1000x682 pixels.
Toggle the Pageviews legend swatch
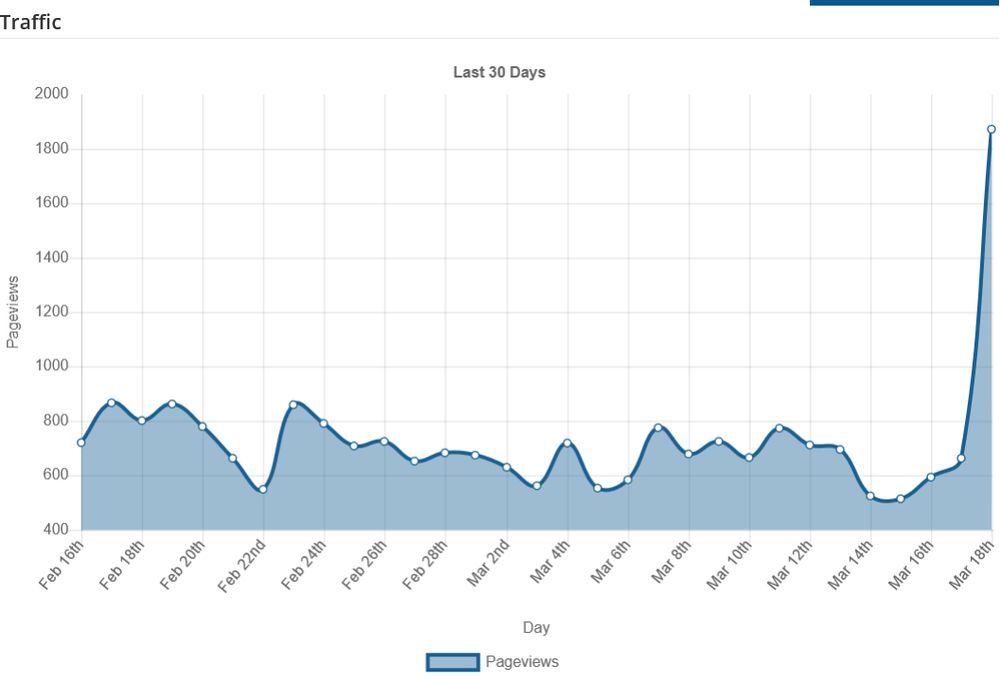click(452, 662)
